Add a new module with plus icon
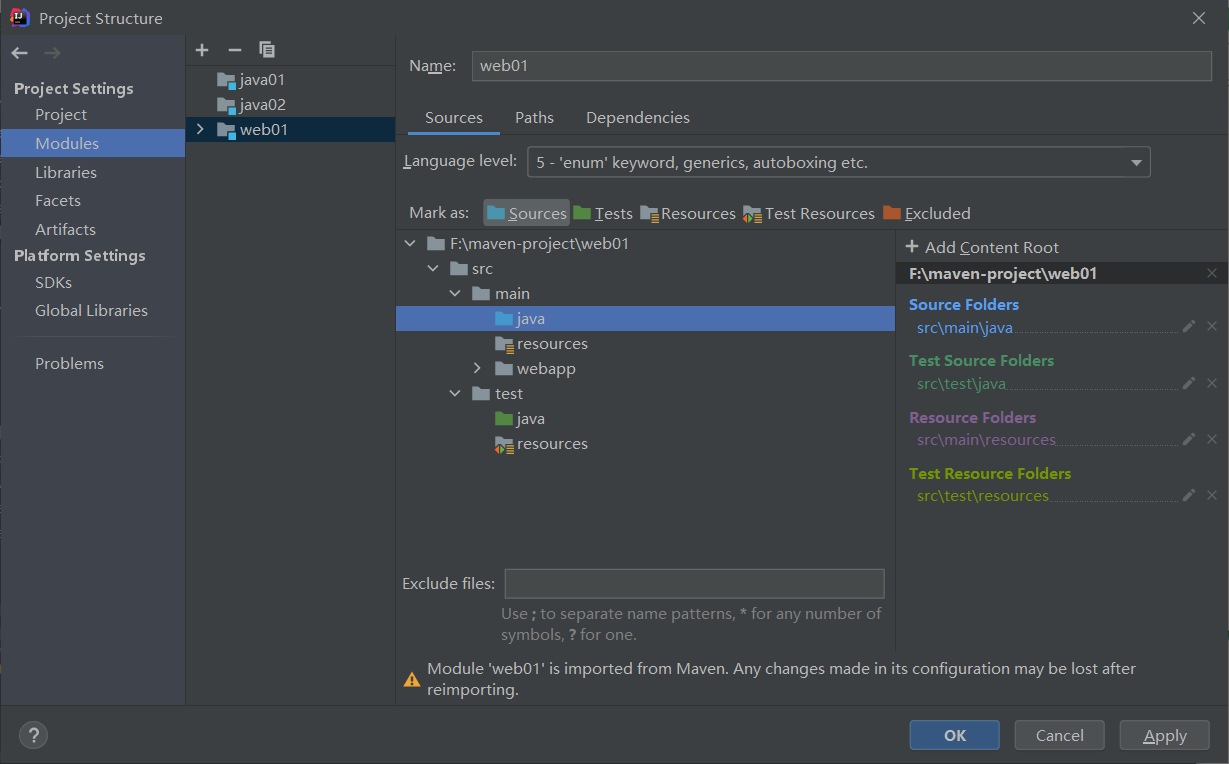The height and width of the screenshot is (764, 1229). click(202, 50)
